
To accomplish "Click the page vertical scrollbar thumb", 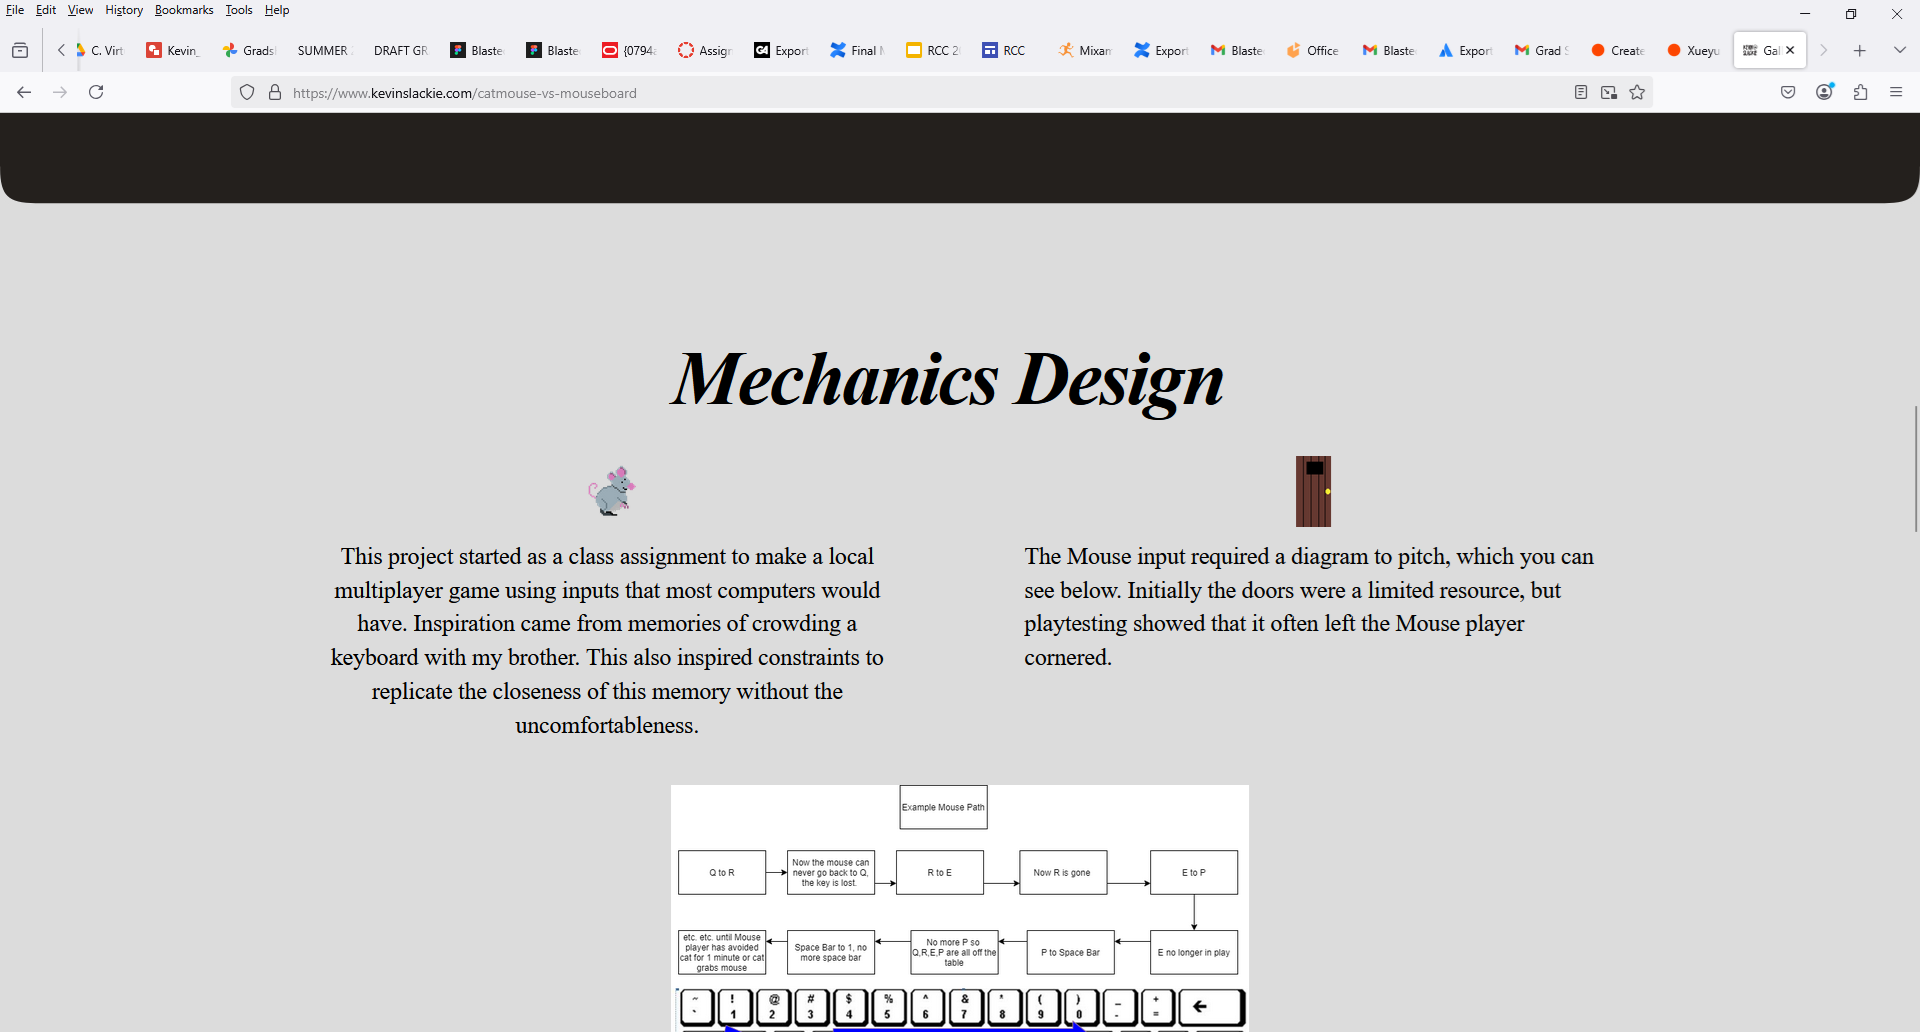I will [x=1915, y=468].
